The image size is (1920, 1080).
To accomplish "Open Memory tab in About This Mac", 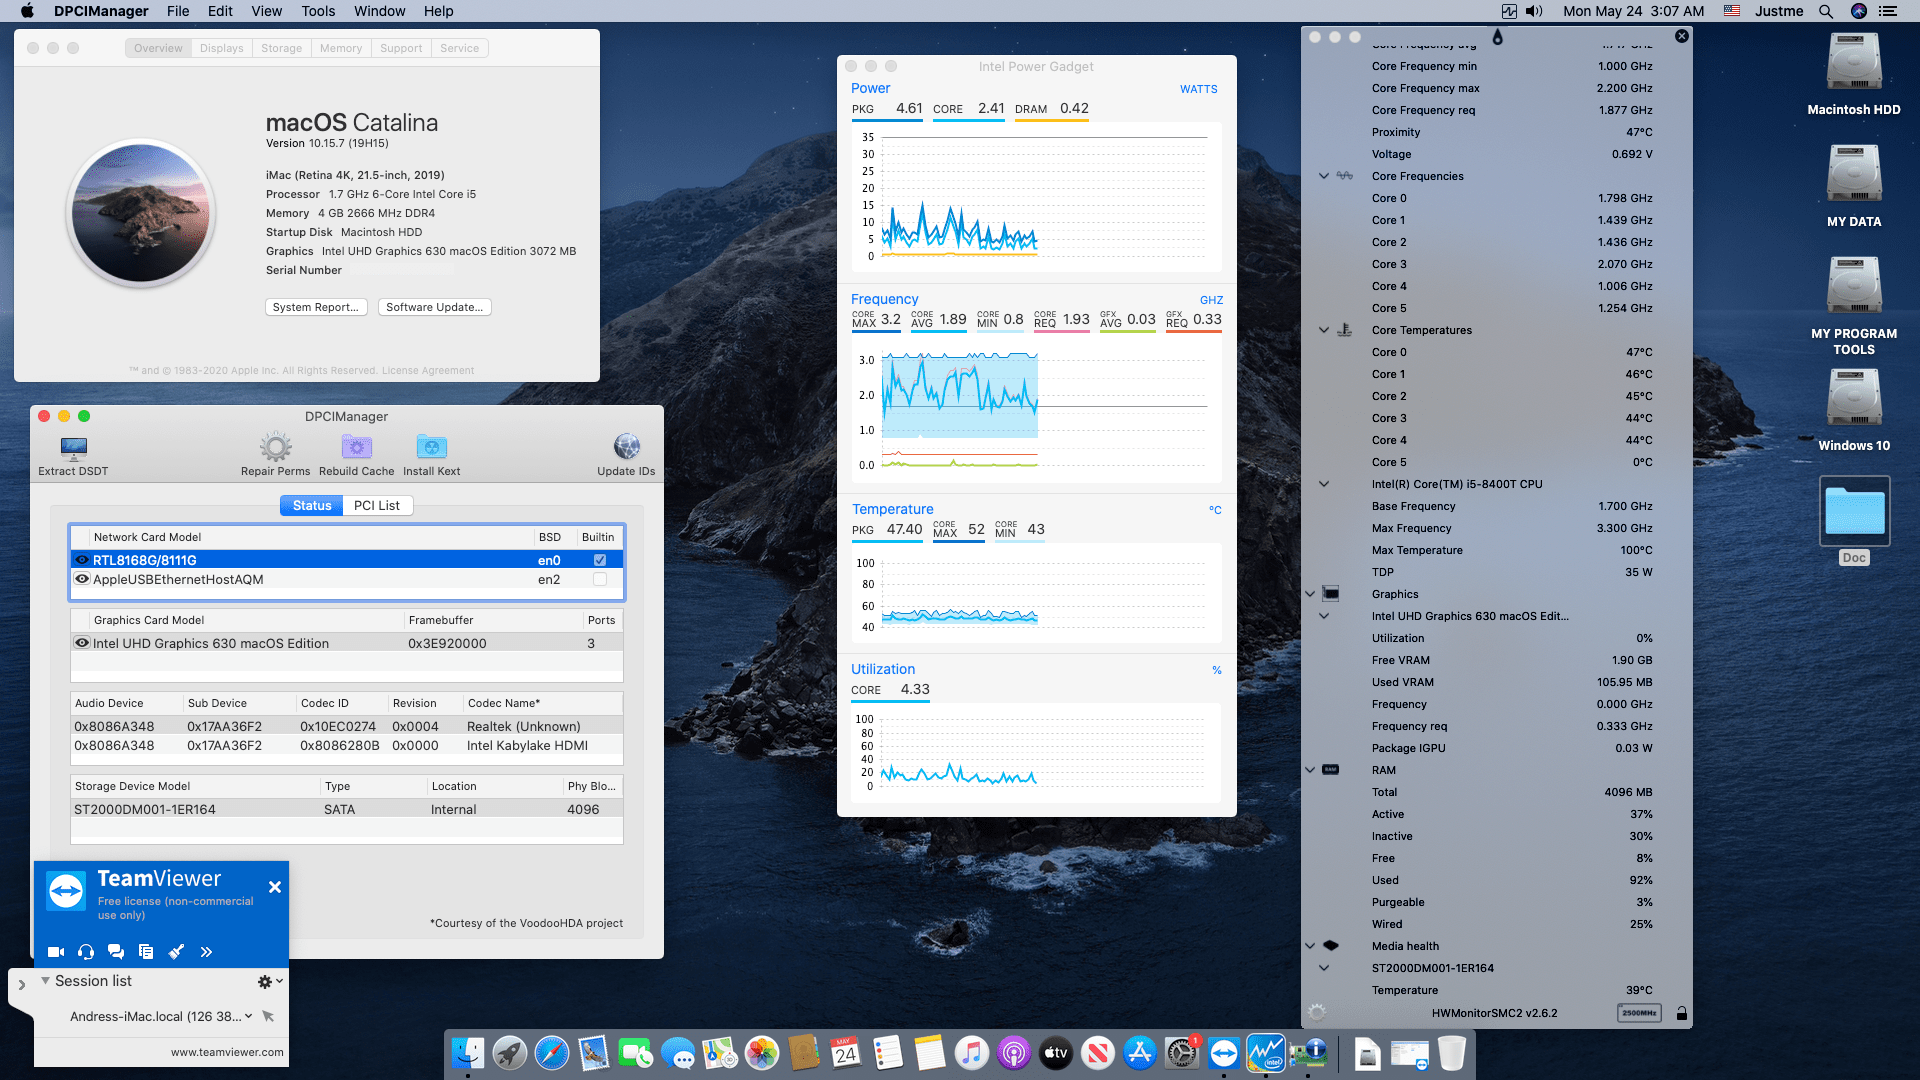I will point(341,48).
